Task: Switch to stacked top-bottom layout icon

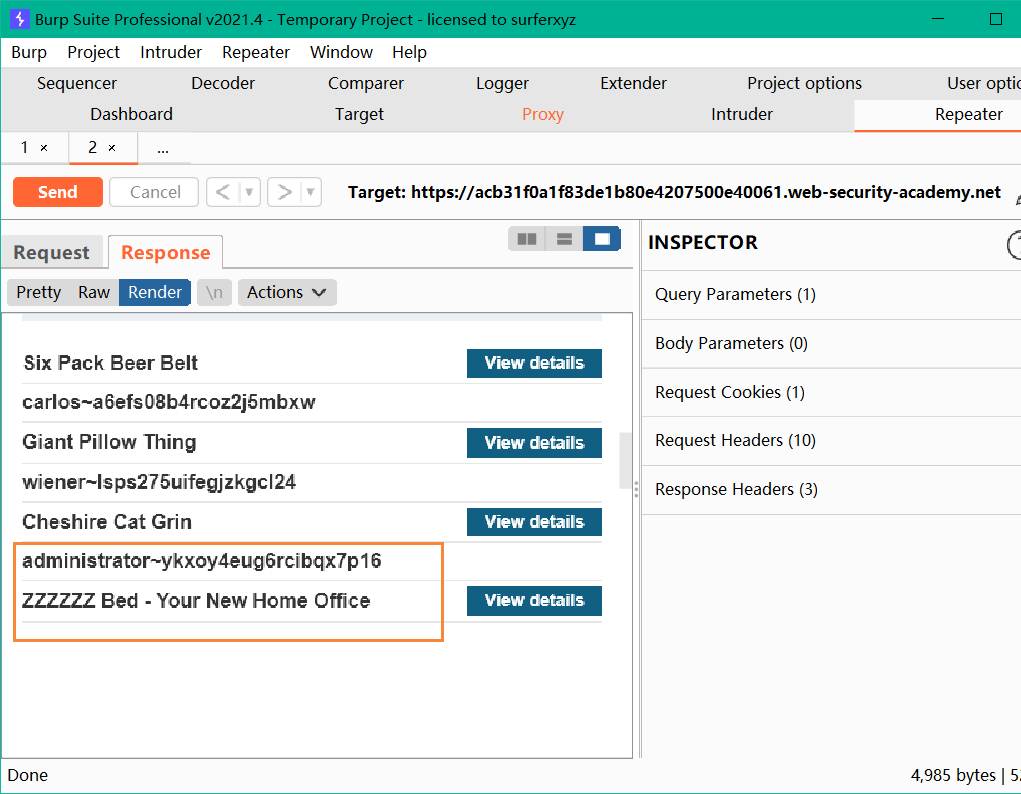Action: point(565,239)
